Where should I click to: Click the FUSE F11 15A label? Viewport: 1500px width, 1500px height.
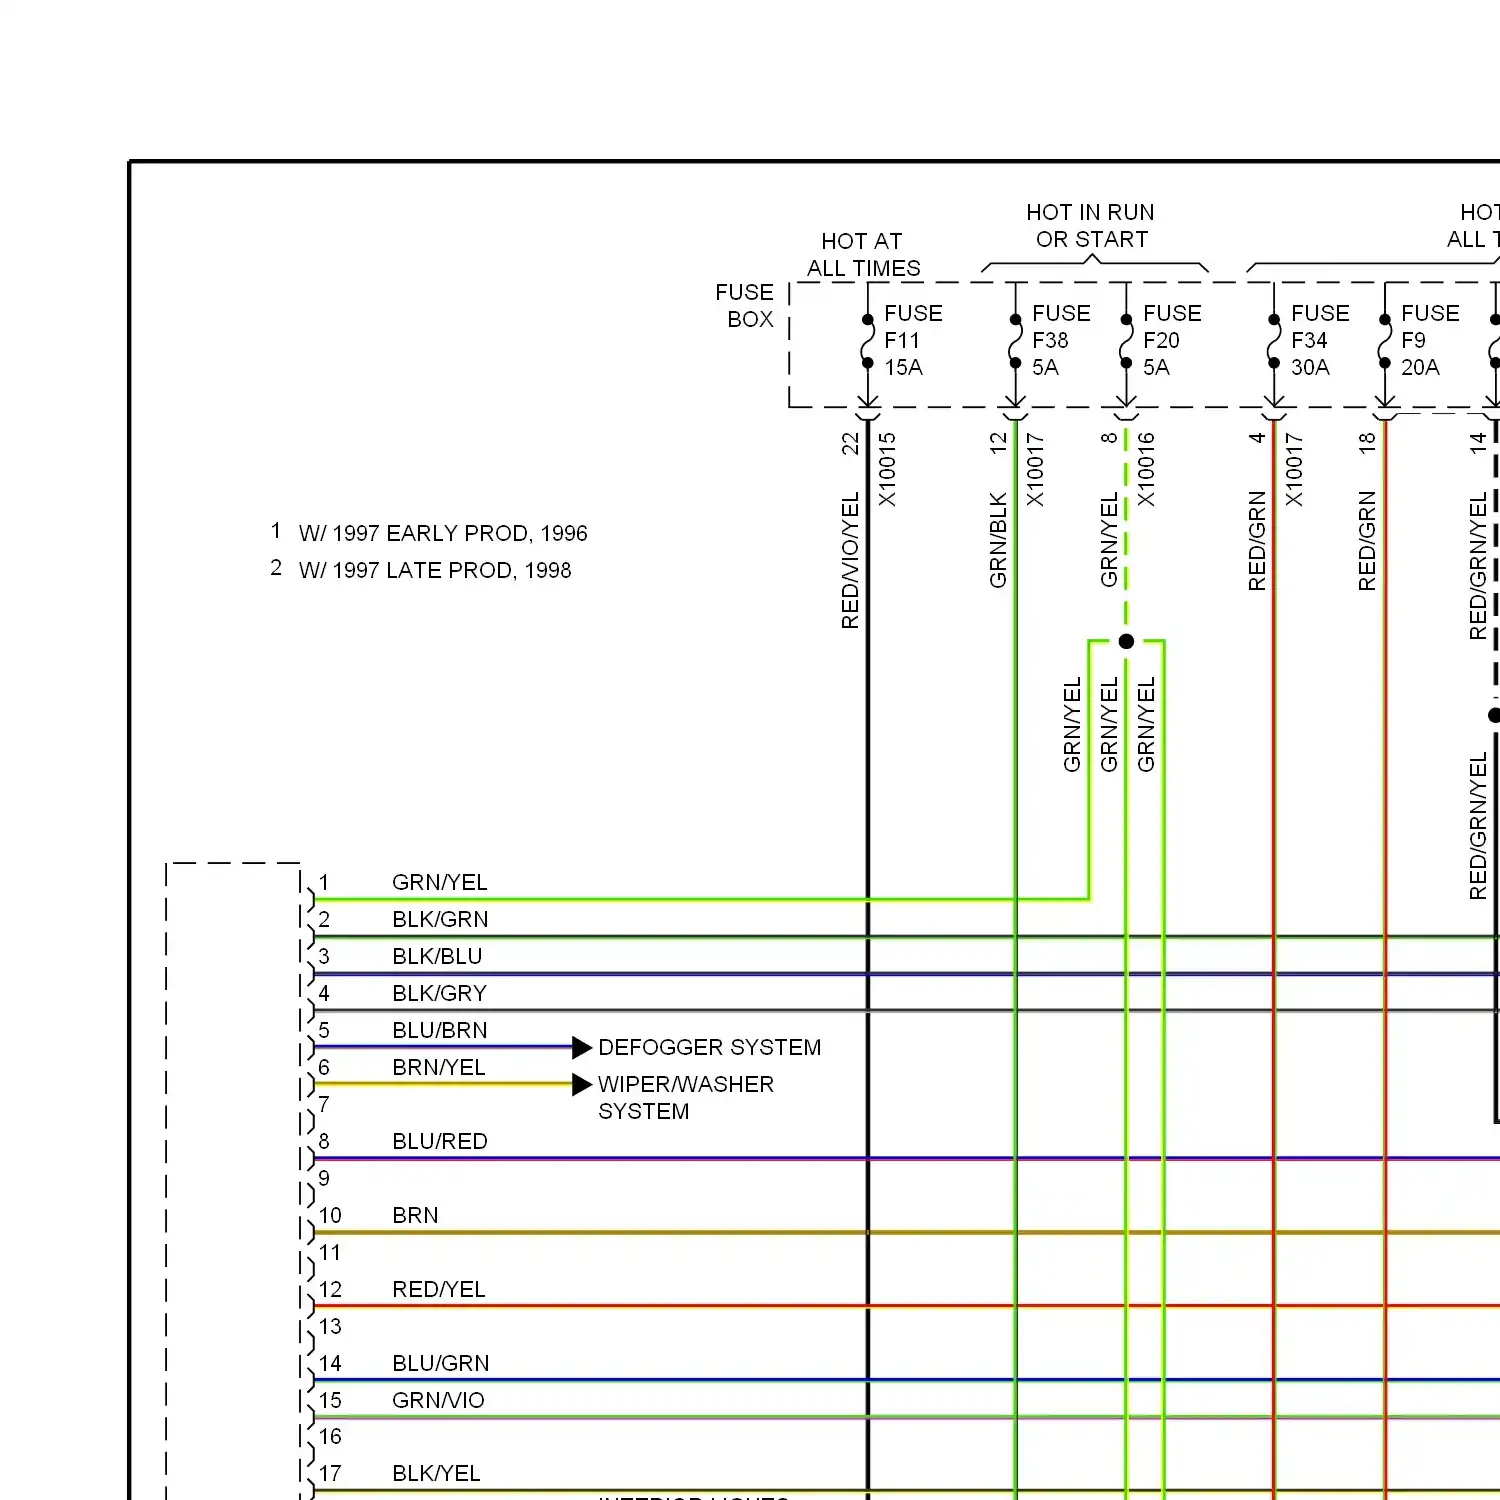913,340
